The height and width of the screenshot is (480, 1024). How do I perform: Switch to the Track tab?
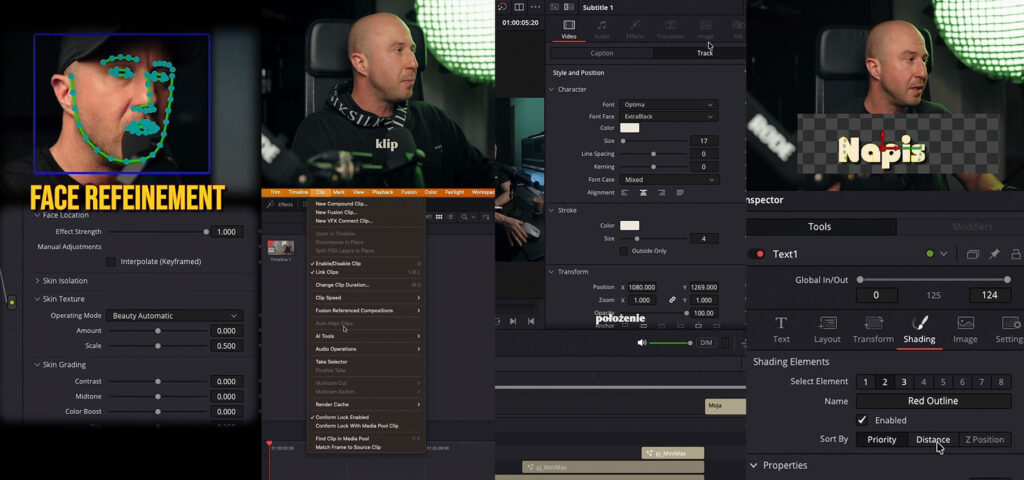[705, 54]
